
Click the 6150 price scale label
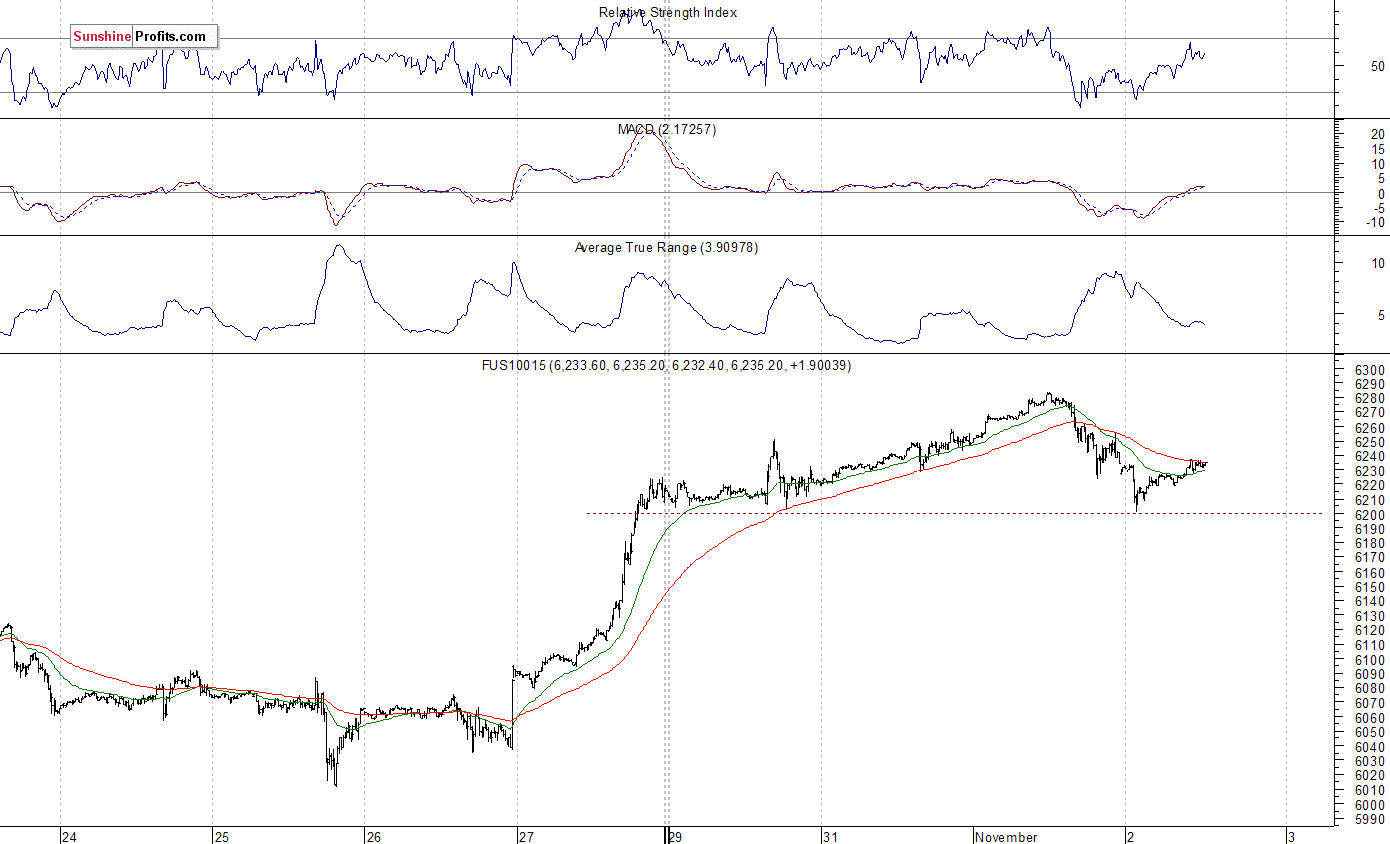click(1369, 587)
